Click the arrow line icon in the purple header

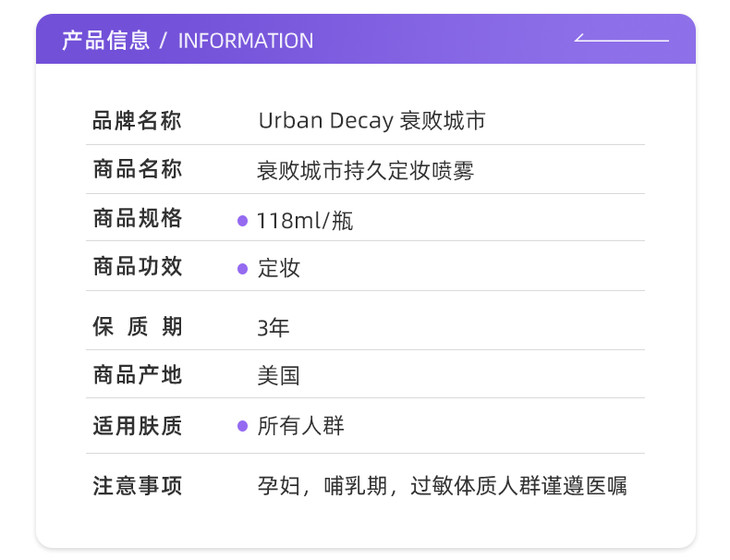pos(621,40)
